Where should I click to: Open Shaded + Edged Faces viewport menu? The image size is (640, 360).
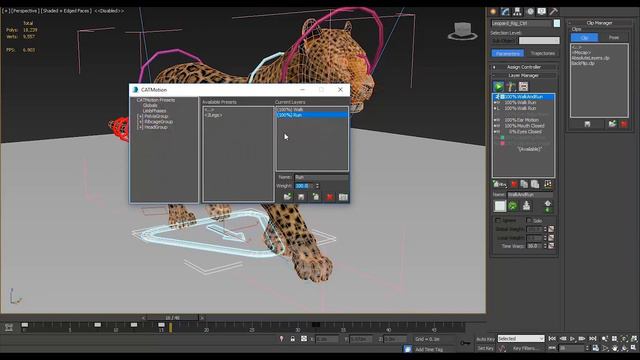[66, 11]
